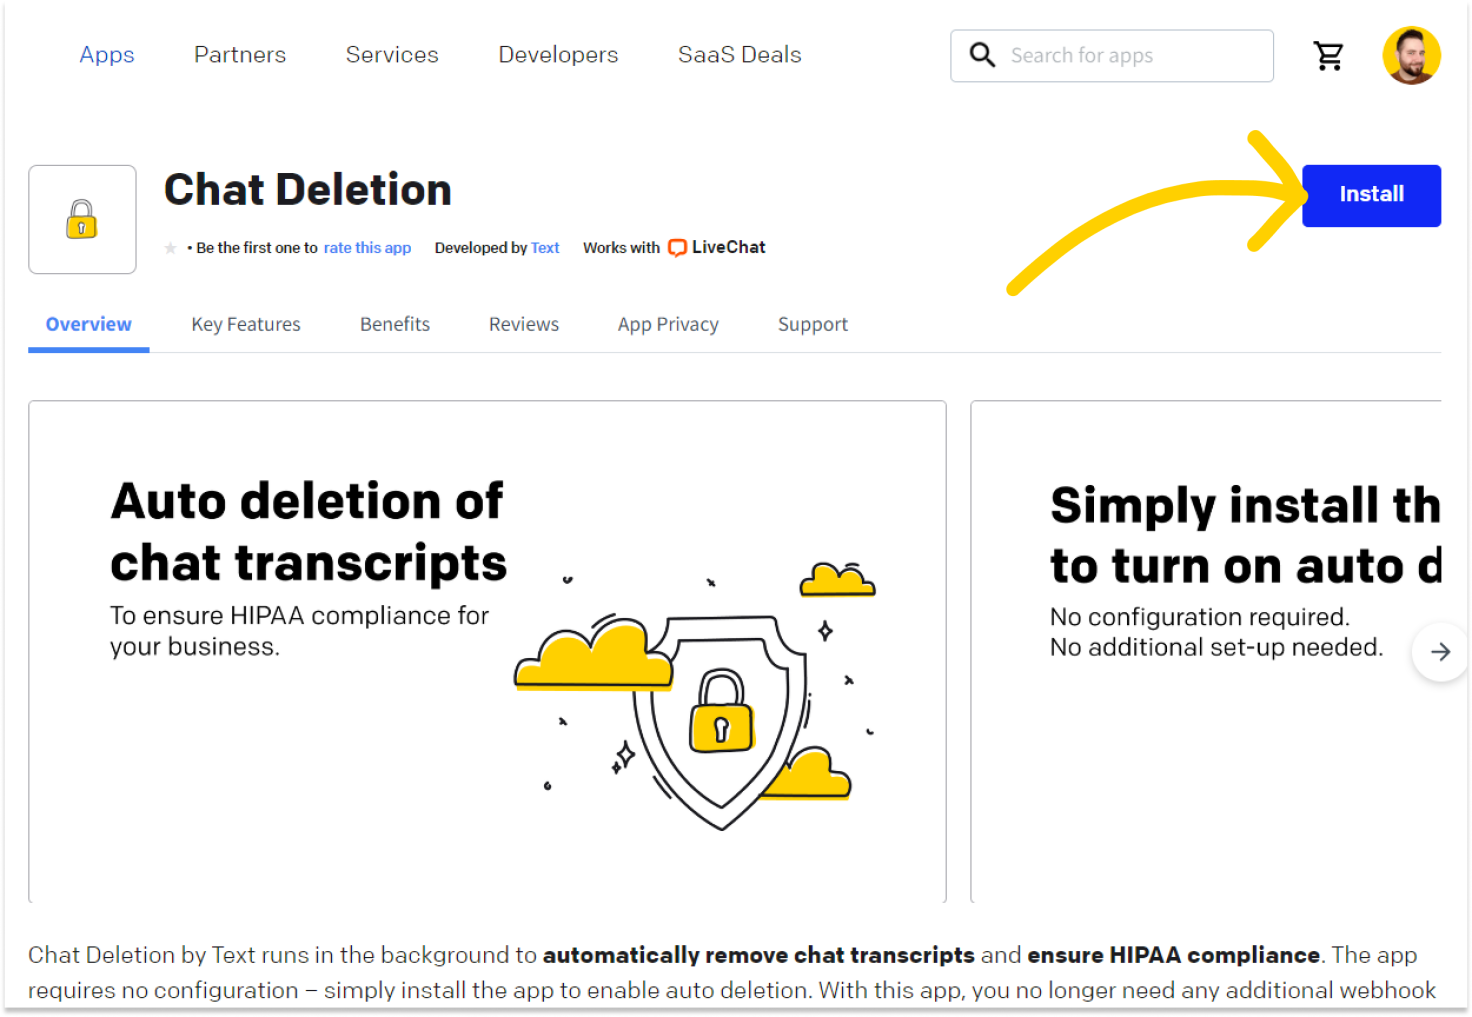
Task: Switch to the Reviews tab
Action: 524,324
